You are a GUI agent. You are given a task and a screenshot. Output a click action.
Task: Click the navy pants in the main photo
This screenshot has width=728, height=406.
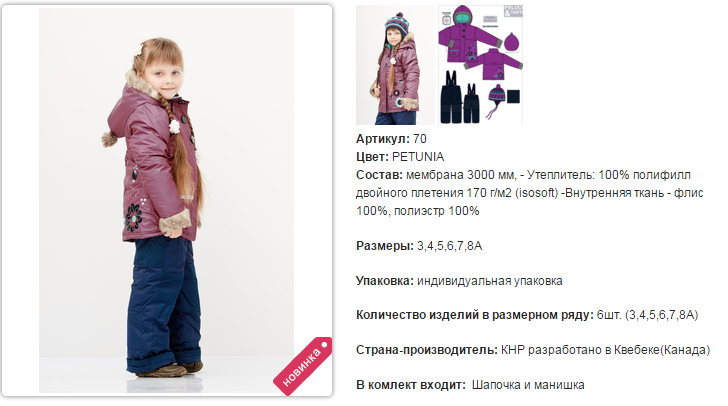pos(163,302)
